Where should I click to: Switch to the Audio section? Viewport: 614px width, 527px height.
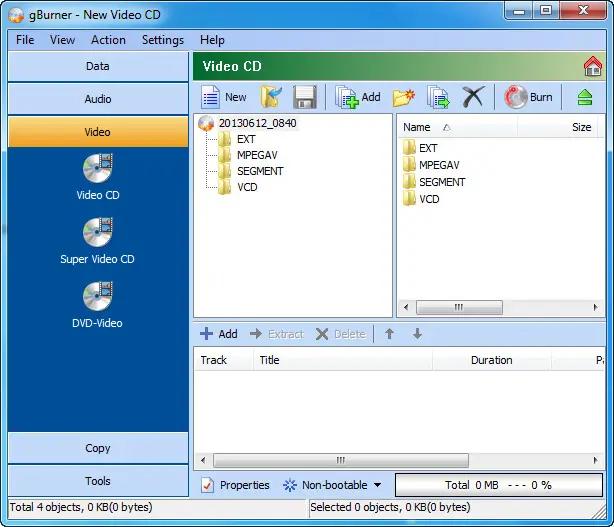[97, 99]
